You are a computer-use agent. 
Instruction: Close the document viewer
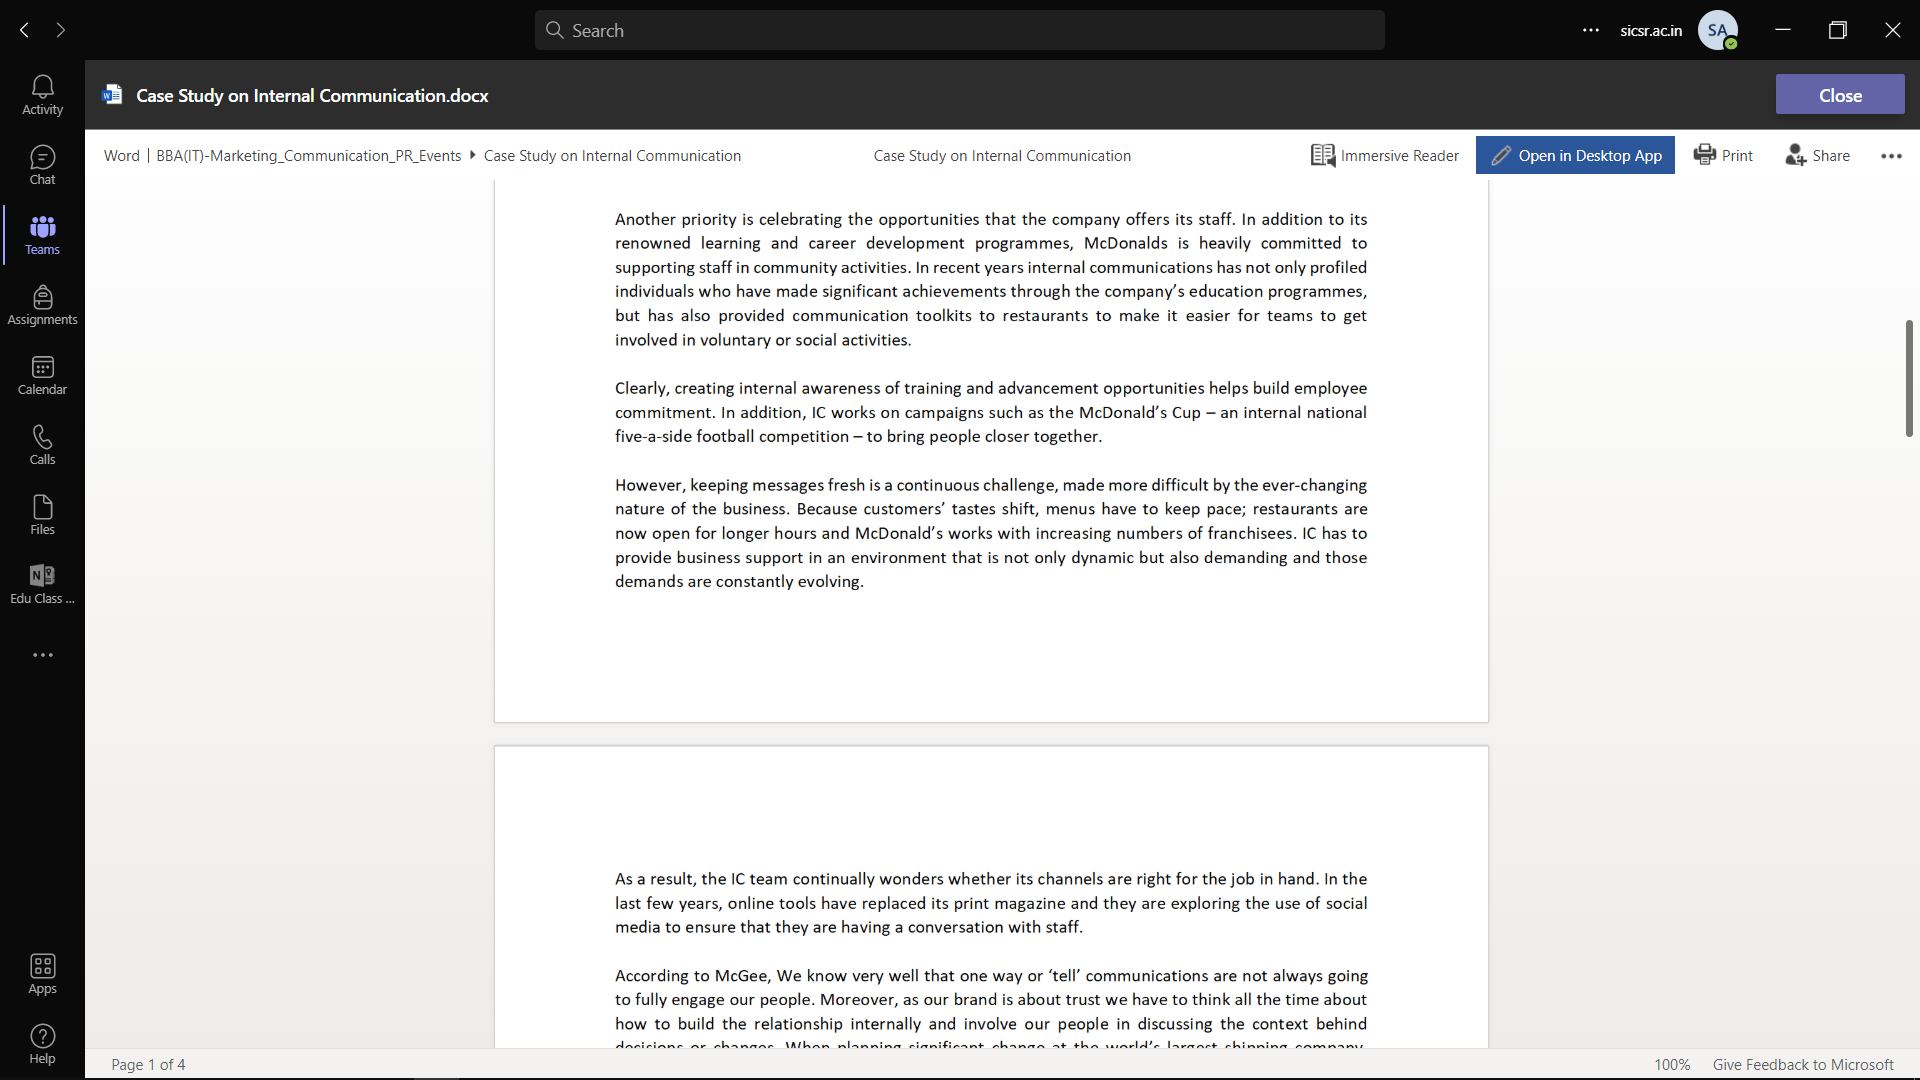1839,94
